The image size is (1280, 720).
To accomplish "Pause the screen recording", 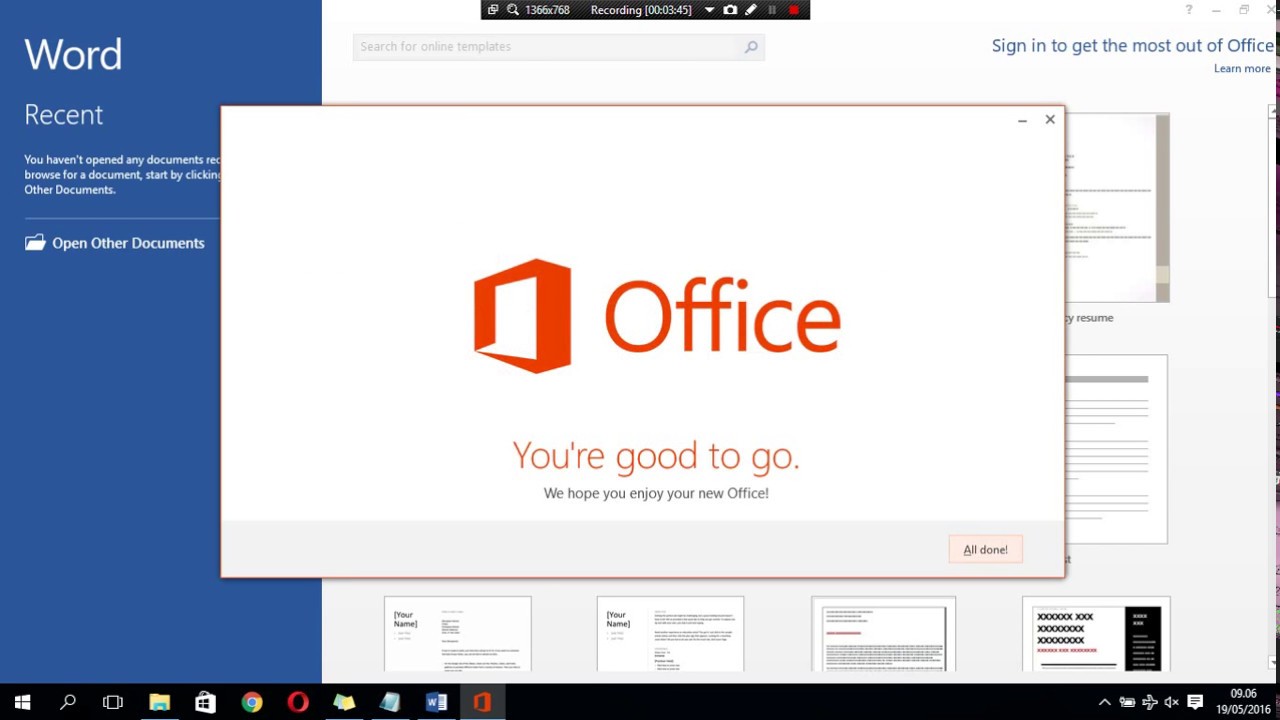I will tap(772, 10).
